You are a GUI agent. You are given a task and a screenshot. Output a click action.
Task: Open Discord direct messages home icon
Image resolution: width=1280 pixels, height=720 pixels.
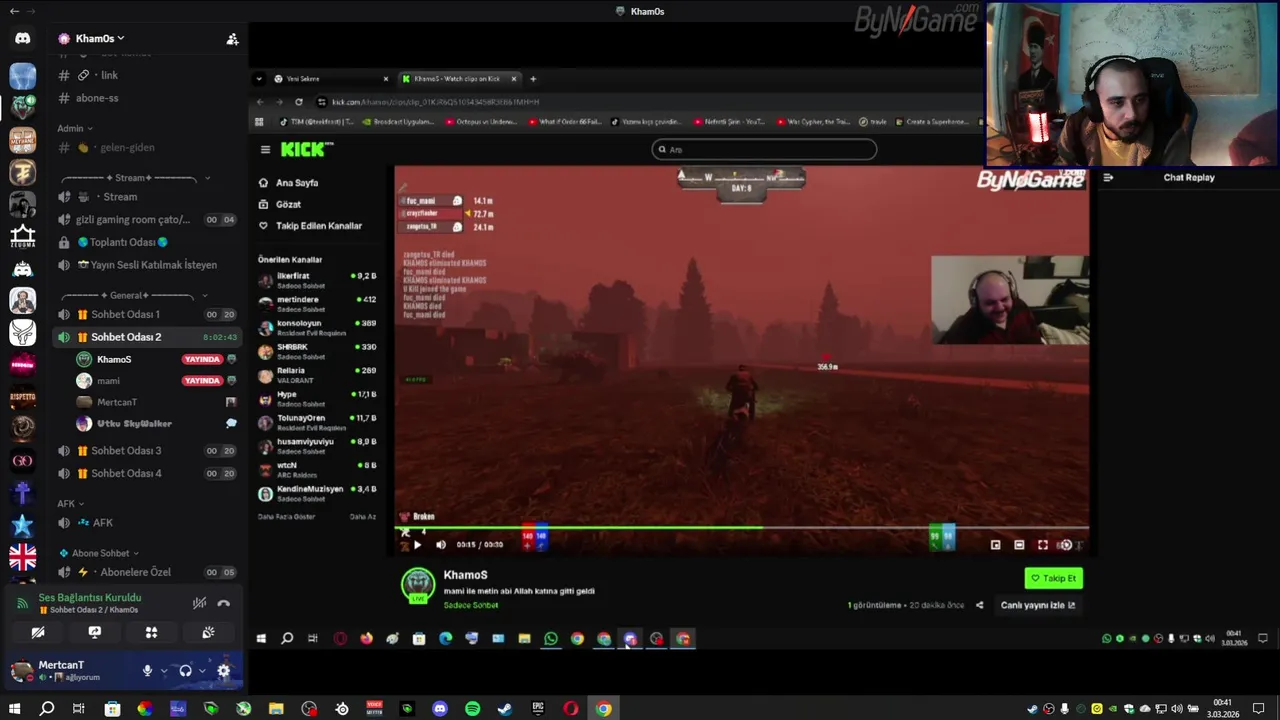22,39
